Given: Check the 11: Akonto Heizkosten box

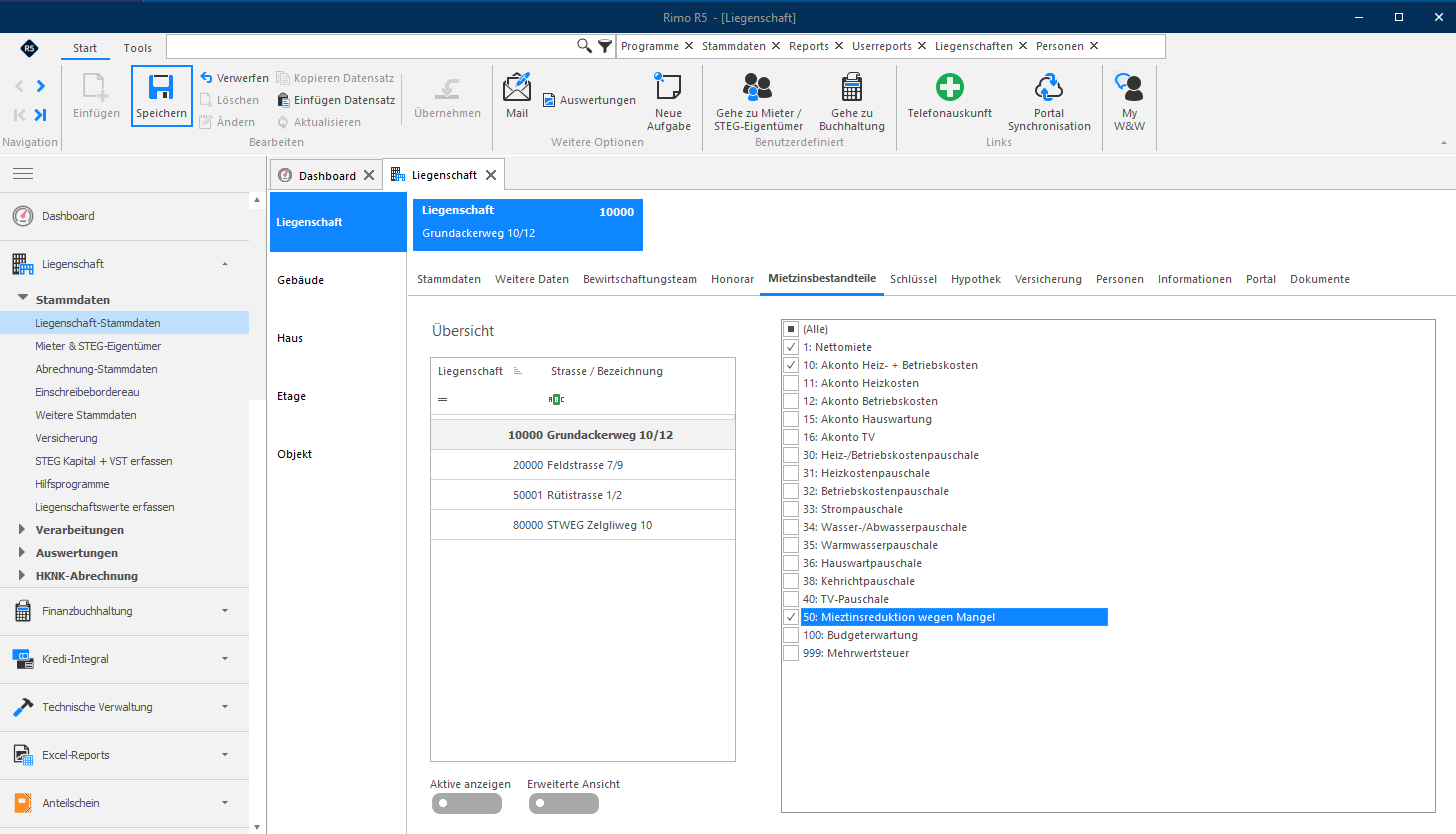Looking at the screenshot, I should tap(791, 383).
